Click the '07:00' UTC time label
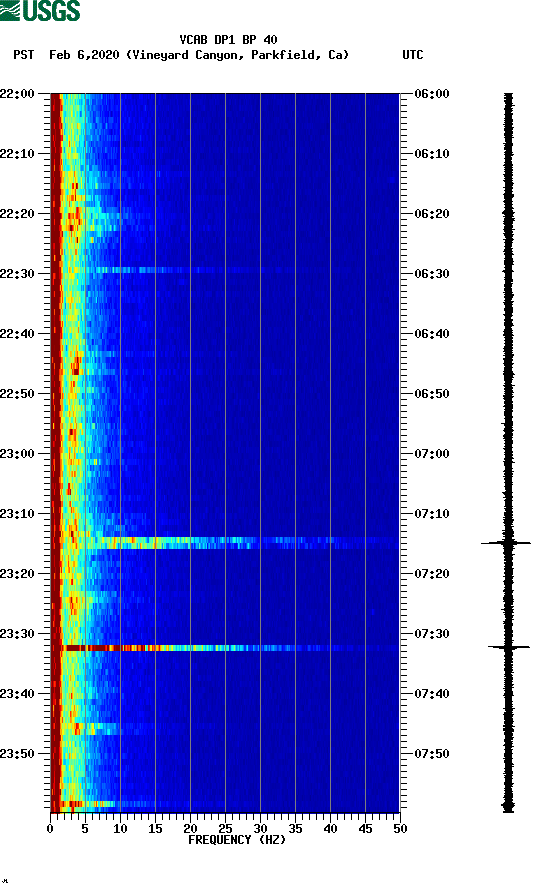The image size is (552, 892). (432, 454)
